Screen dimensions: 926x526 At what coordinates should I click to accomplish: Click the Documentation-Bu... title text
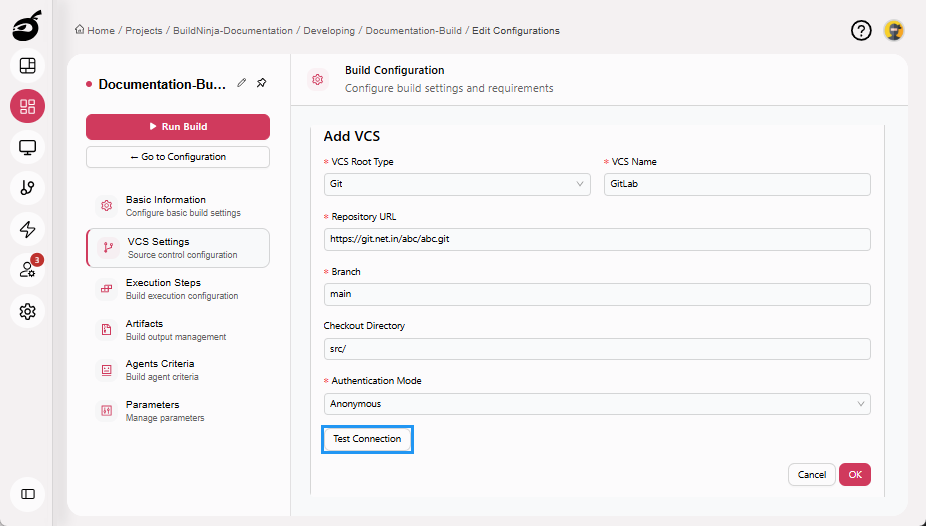(162, 84)
